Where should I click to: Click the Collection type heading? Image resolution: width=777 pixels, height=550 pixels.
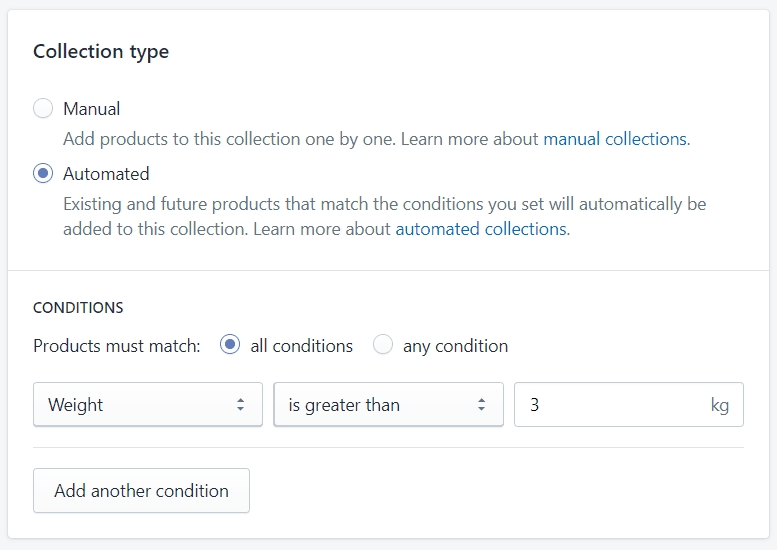coord(101,52)
